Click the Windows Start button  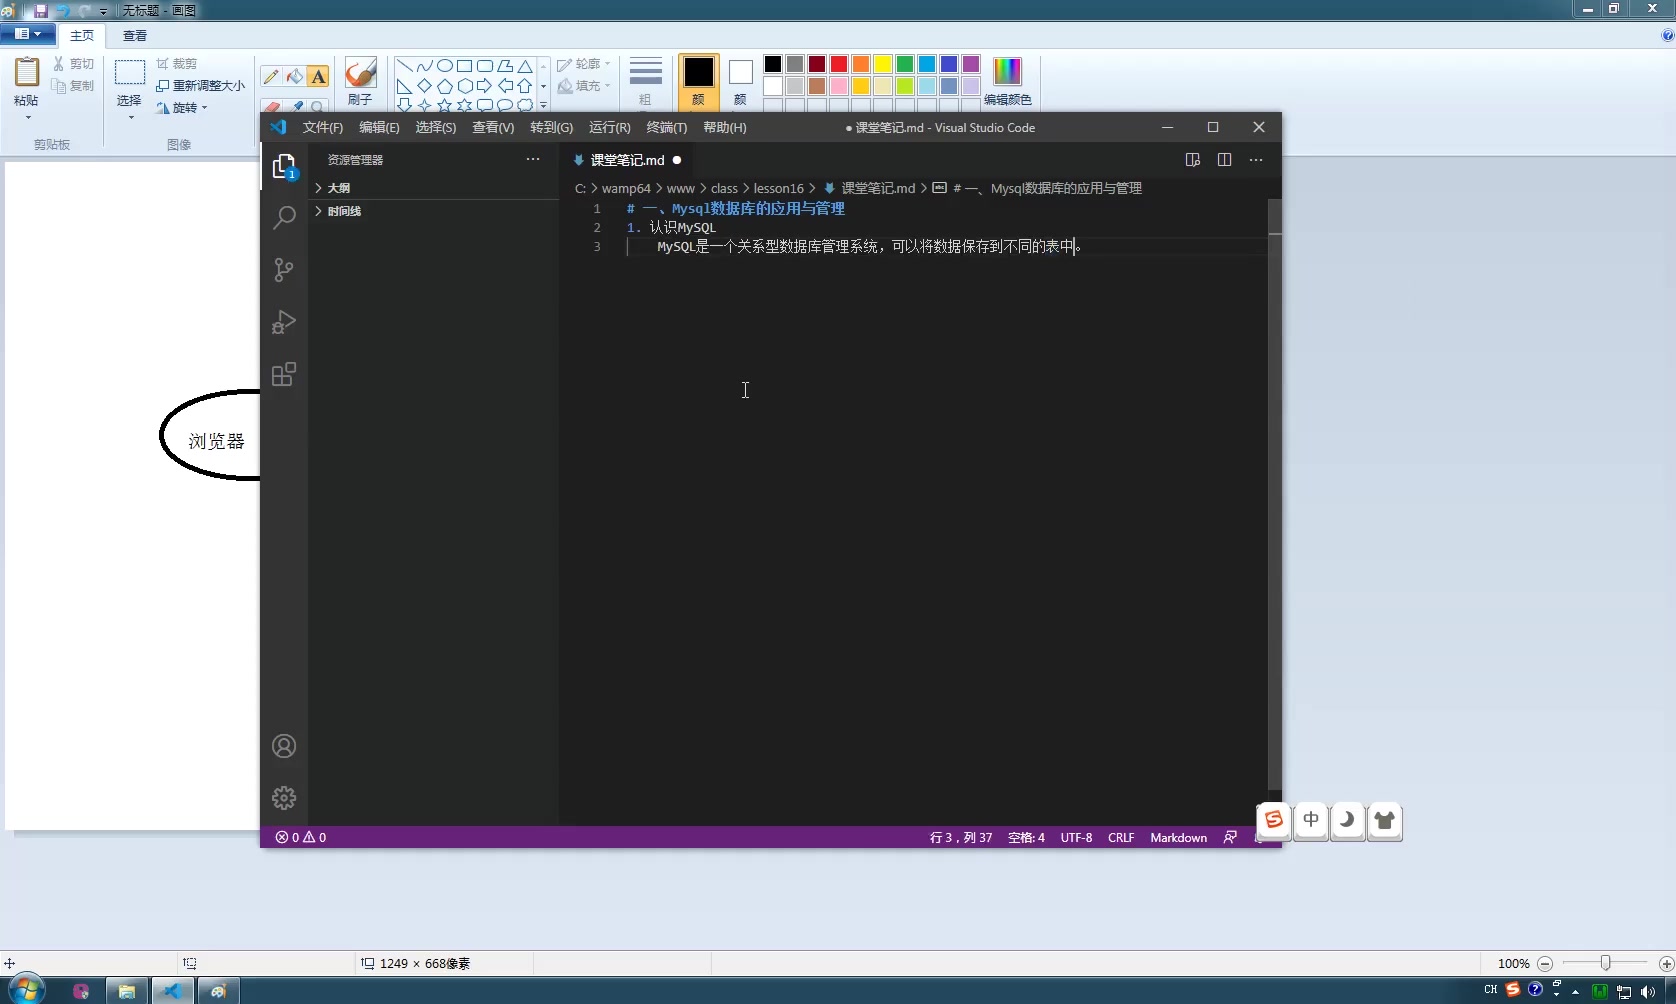26,990
